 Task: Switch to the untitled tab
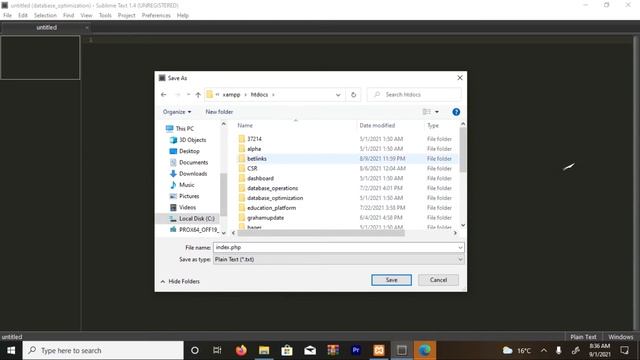pyautogui.click(x=47, y=28)
